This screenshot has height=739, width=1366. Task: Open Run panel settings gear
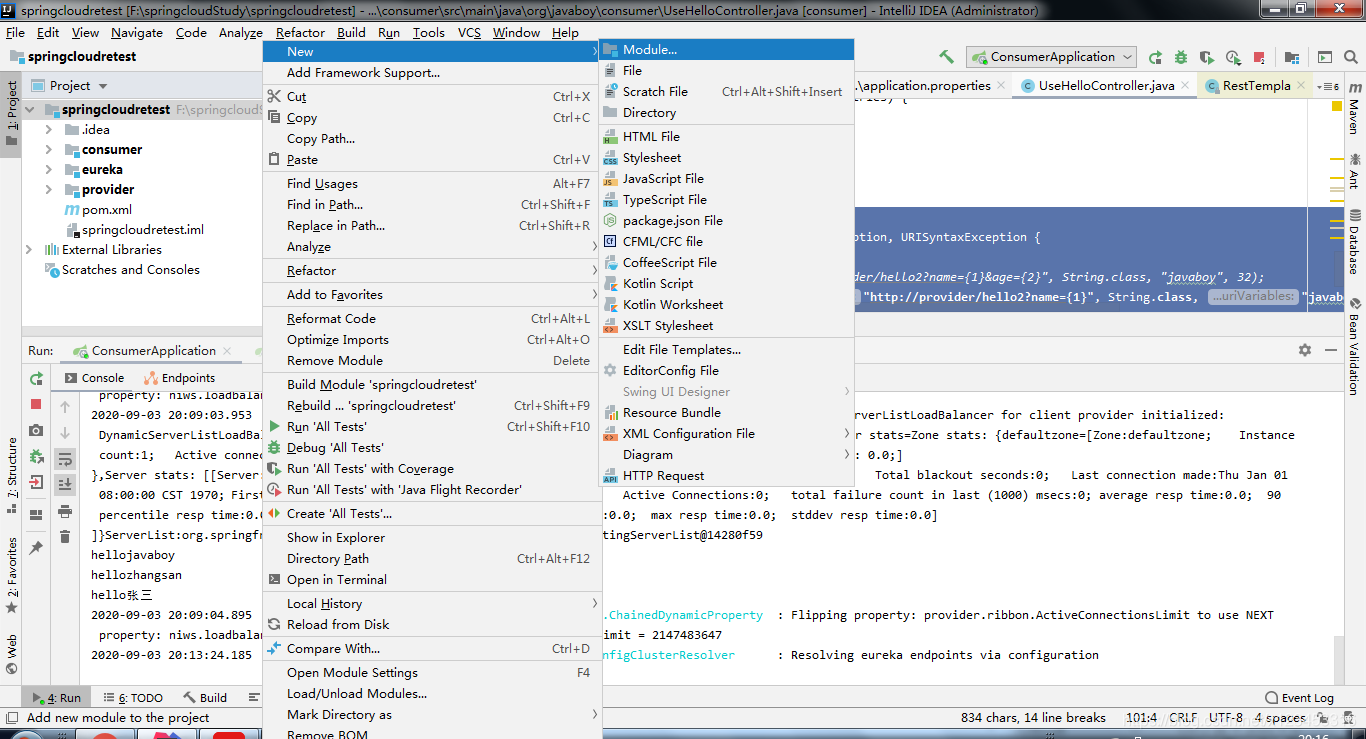click(x=1304, y=350)
